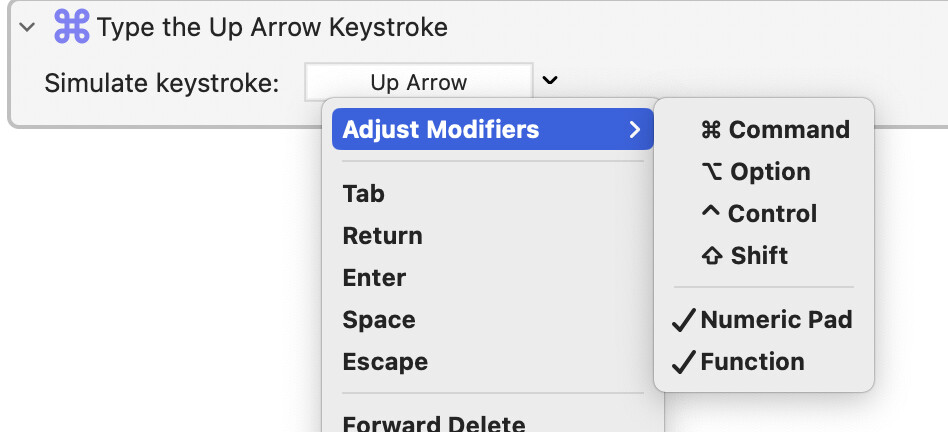Uncheck the Function modifier
Screen dimensions: 948x432
tap(739, 362)
